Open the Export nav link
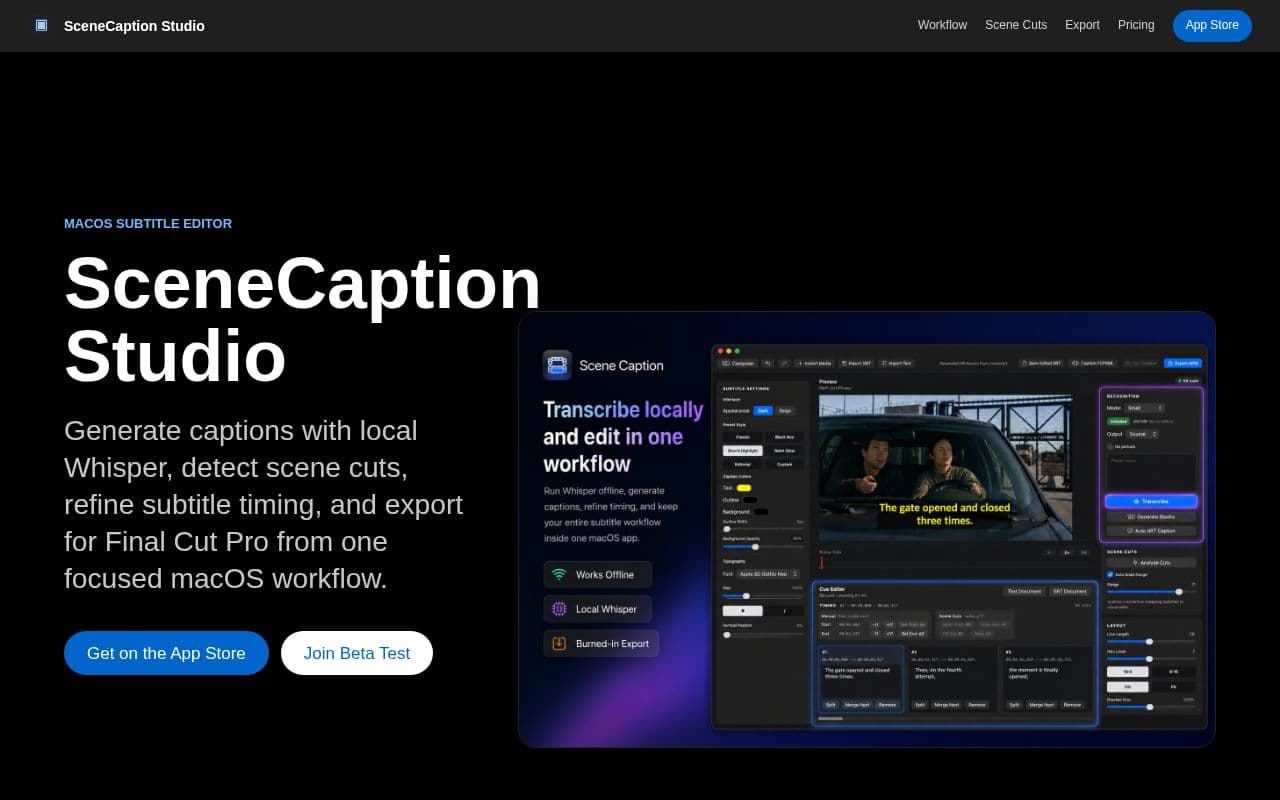The width and height of the screenshot is (1280, 800). tap(1082, 25)
